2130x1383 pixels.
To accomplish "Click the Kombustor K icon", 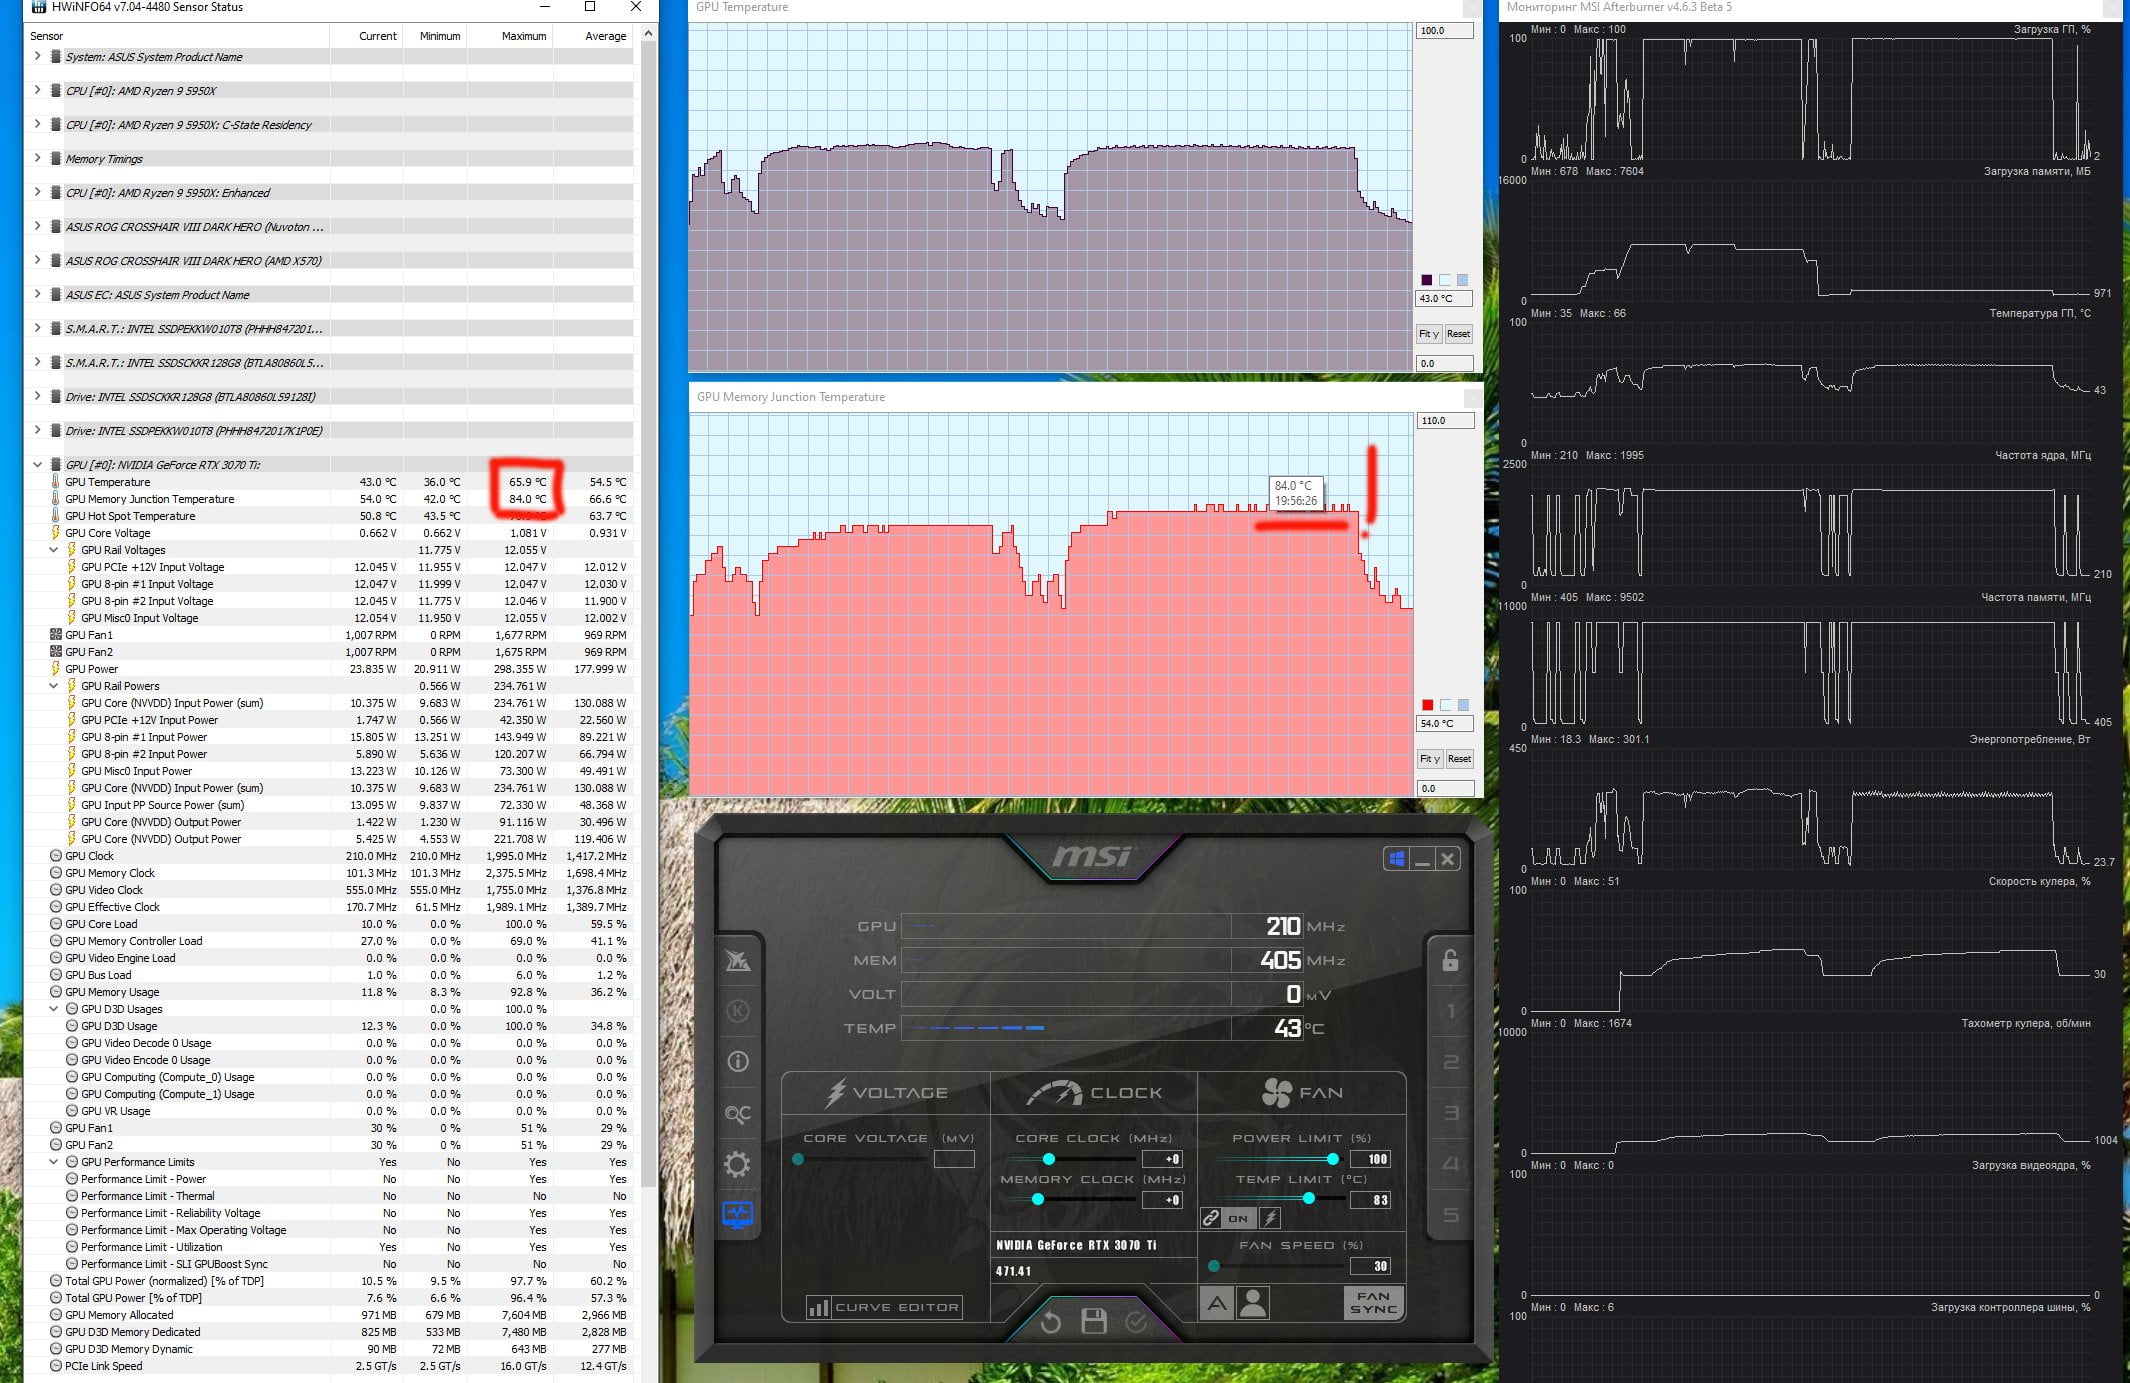I will 737,1011.
